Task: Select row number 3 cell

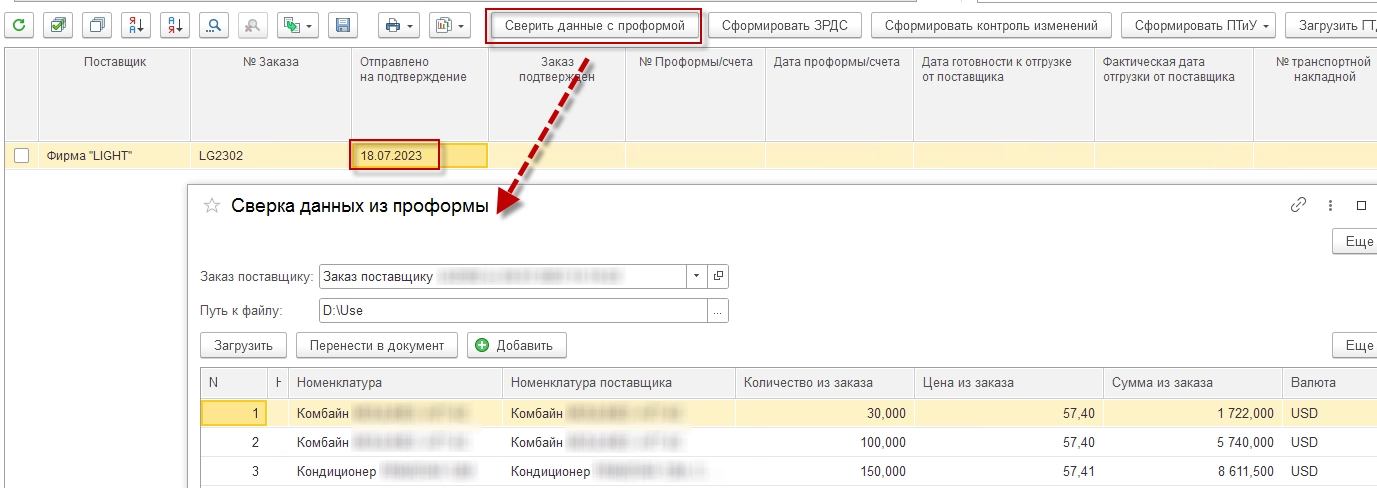Action: pyautogui.click(x=234, y=471)
